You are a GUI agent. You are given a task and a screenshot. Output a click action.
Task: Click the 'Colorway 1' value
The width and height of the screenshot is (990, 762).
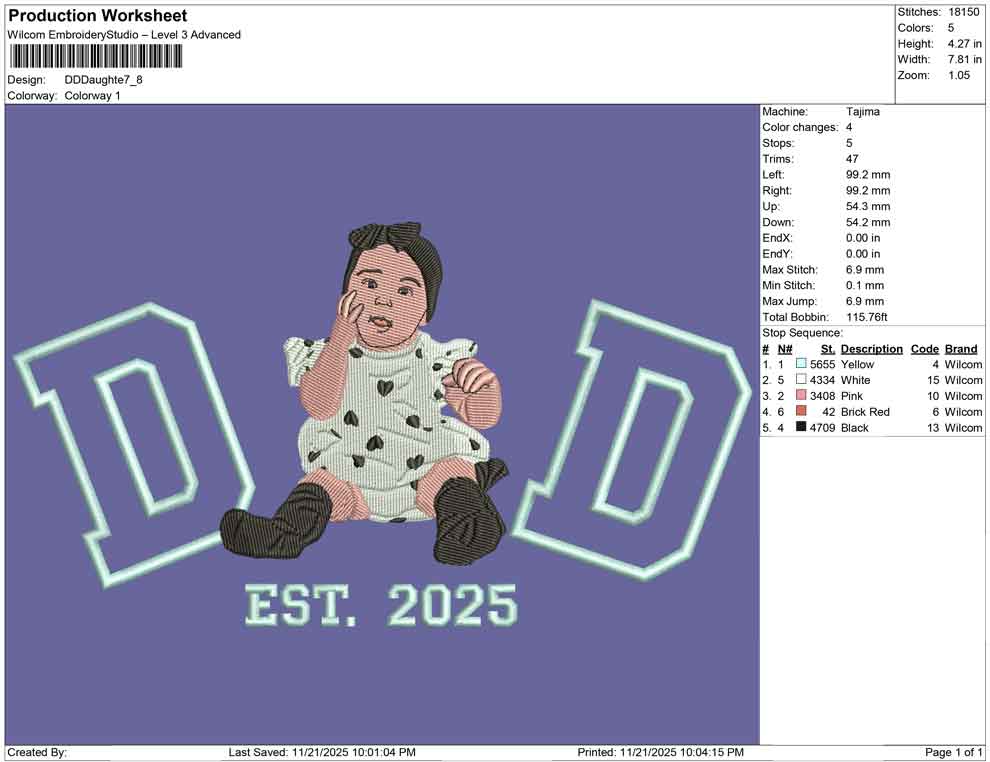92,96
